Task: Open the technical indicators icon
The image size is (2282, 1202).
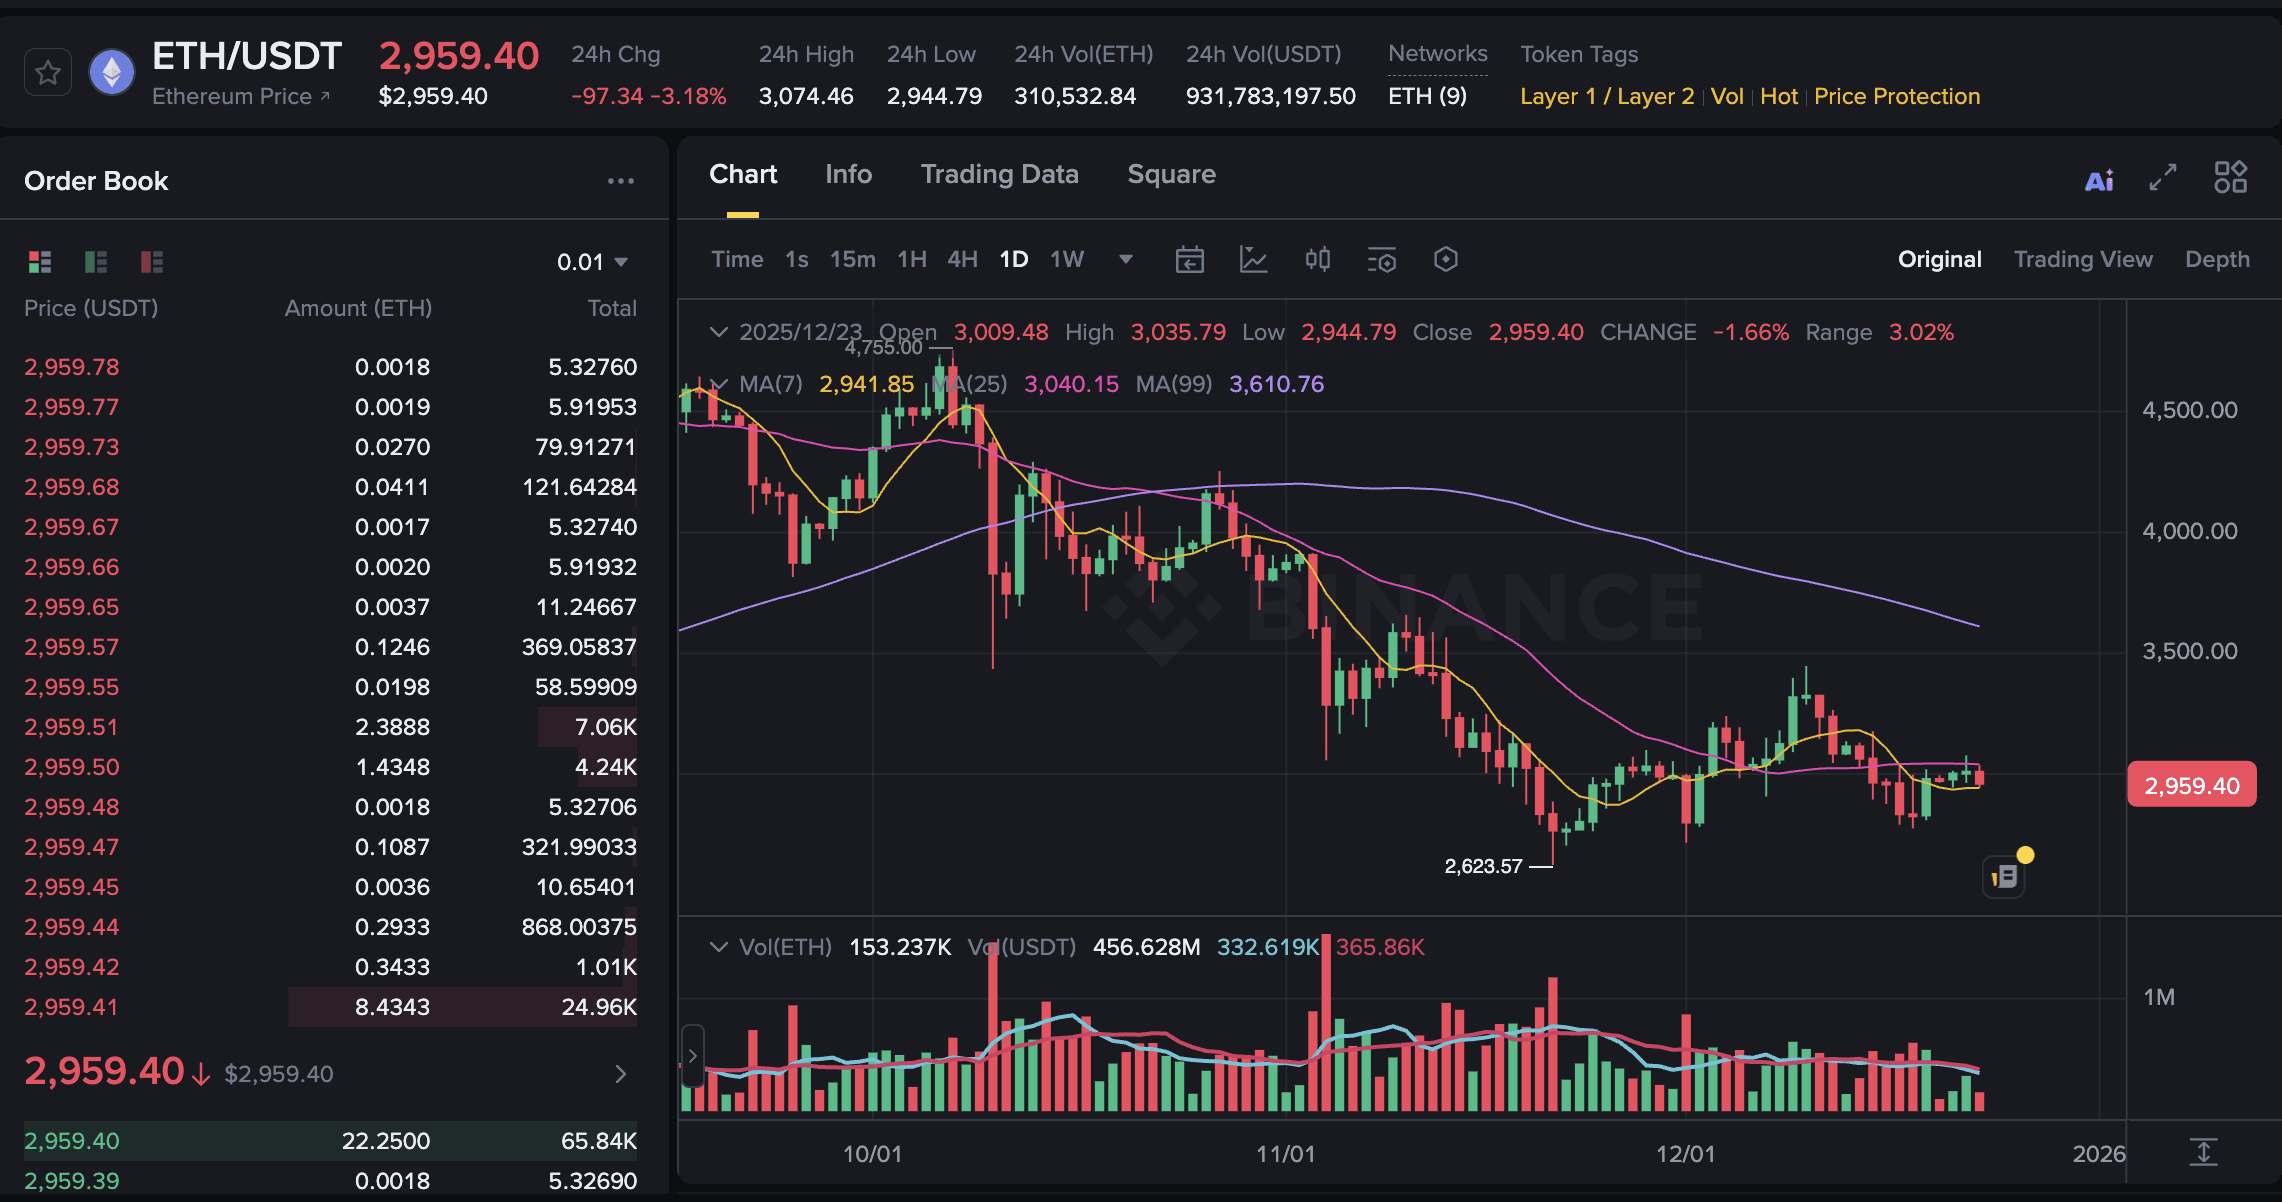Action: (1381, 259)
